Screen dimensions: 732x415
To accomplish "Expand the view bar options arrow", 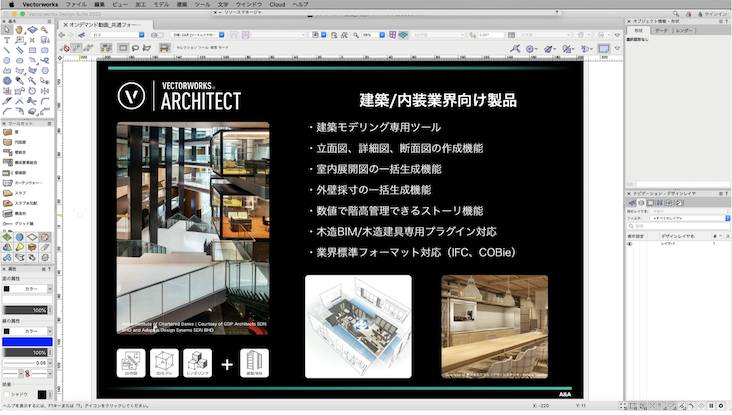I will click(617, 35).
